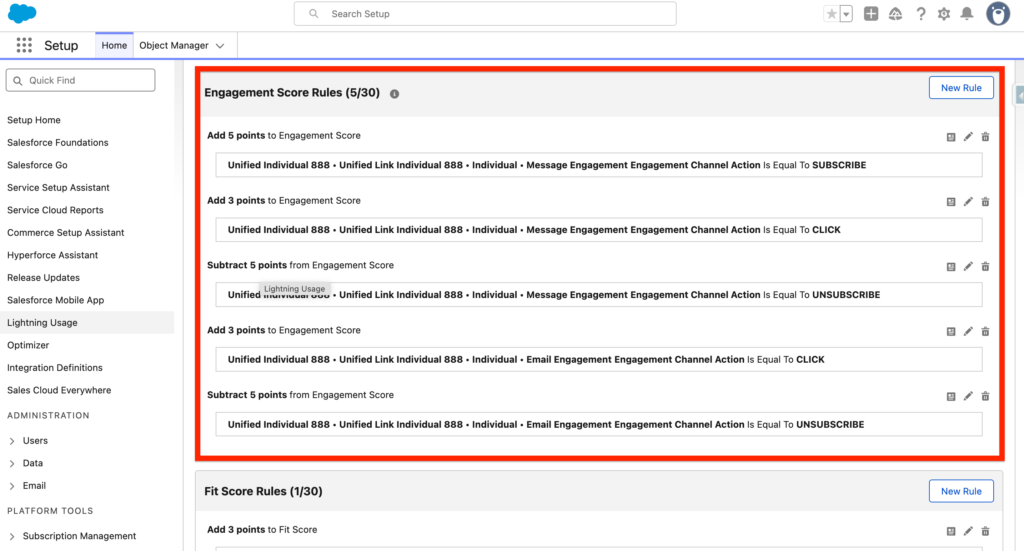Open Lightning Usage from the sidebar
Screen dimensions: 1024x551
[x=42, y=323]
